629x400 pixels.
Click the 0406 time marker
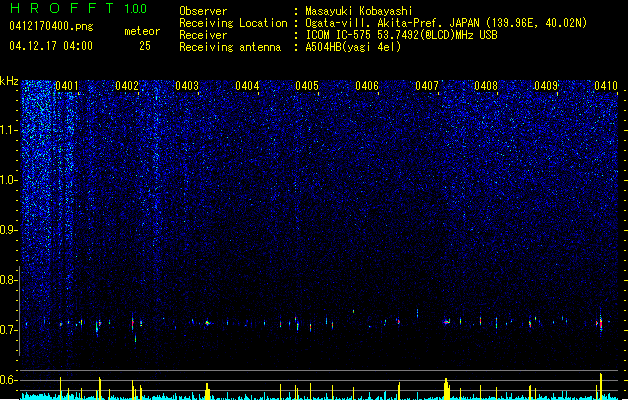[367, 86]
